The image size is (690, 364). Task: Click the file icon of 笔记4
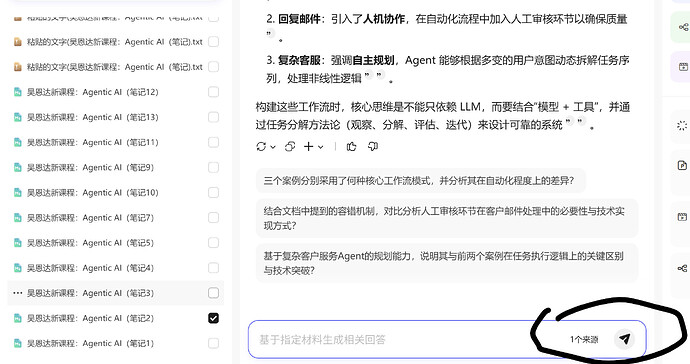point(18,268)
